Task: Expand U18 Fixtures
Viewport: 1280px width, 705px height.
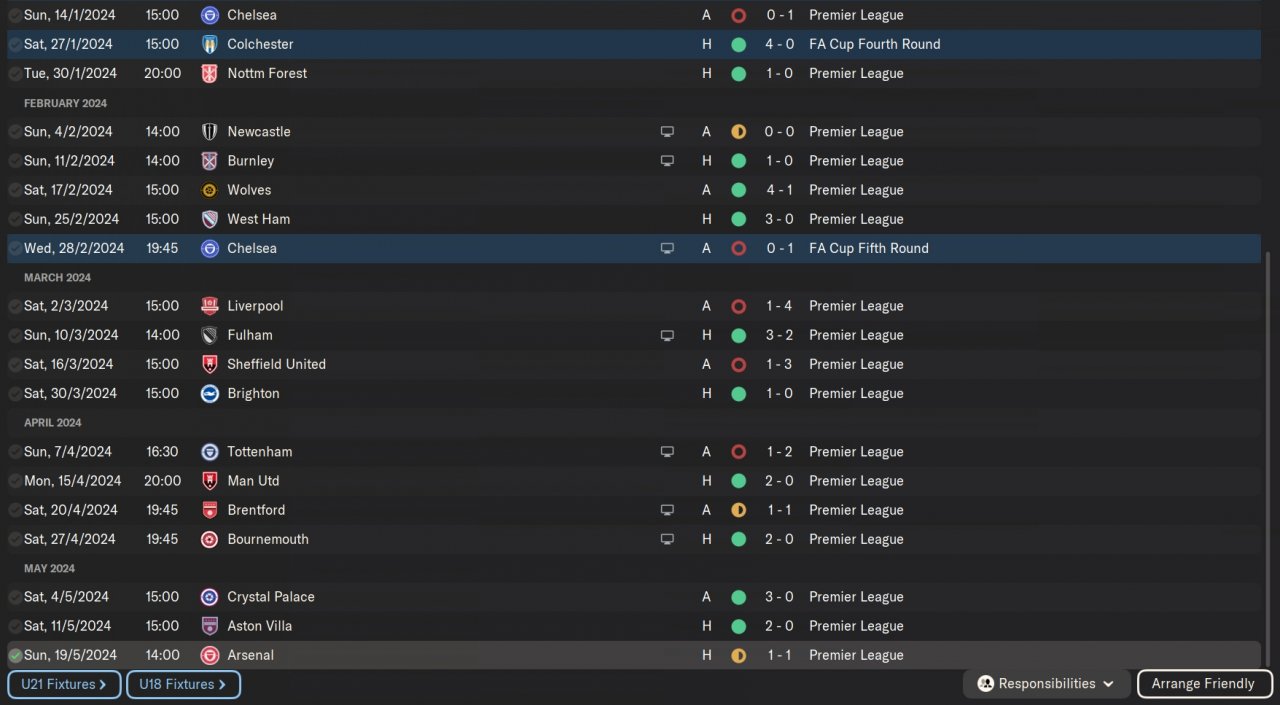Action: point(183,684)
